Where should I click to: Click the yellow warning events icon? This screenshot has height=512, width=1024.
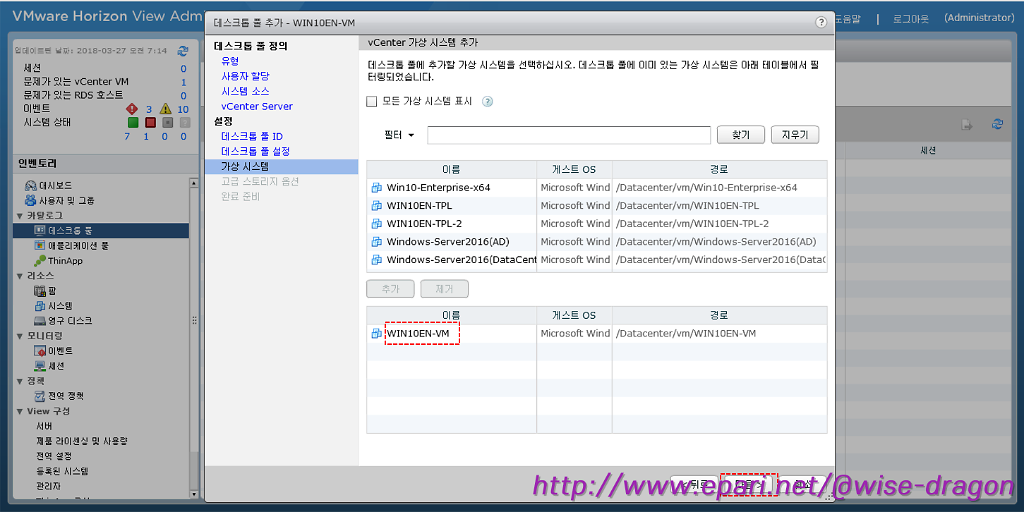pos(166,109)
